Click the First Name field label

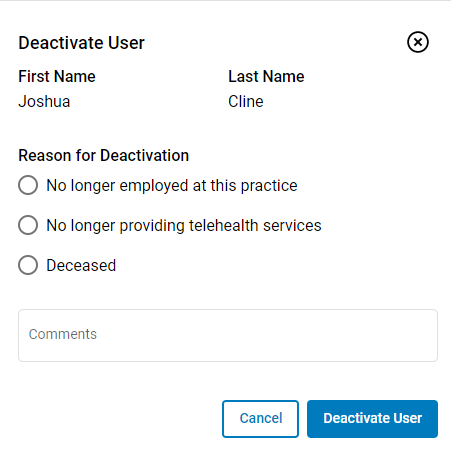[x=57, y=76]
